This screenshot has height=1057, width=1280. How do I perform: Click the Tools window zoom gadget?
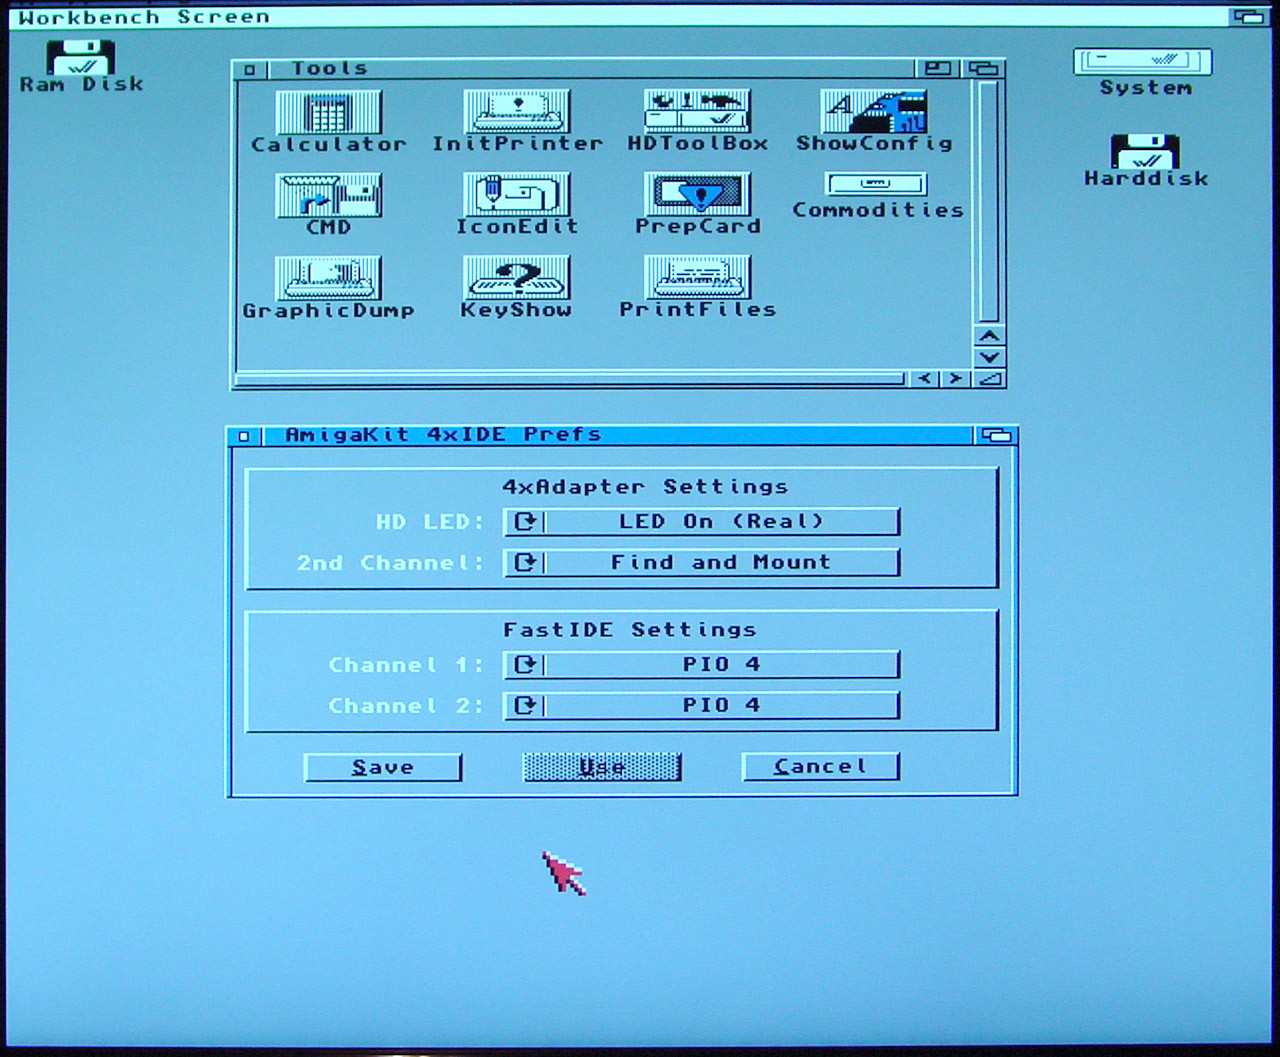point(937,68)
